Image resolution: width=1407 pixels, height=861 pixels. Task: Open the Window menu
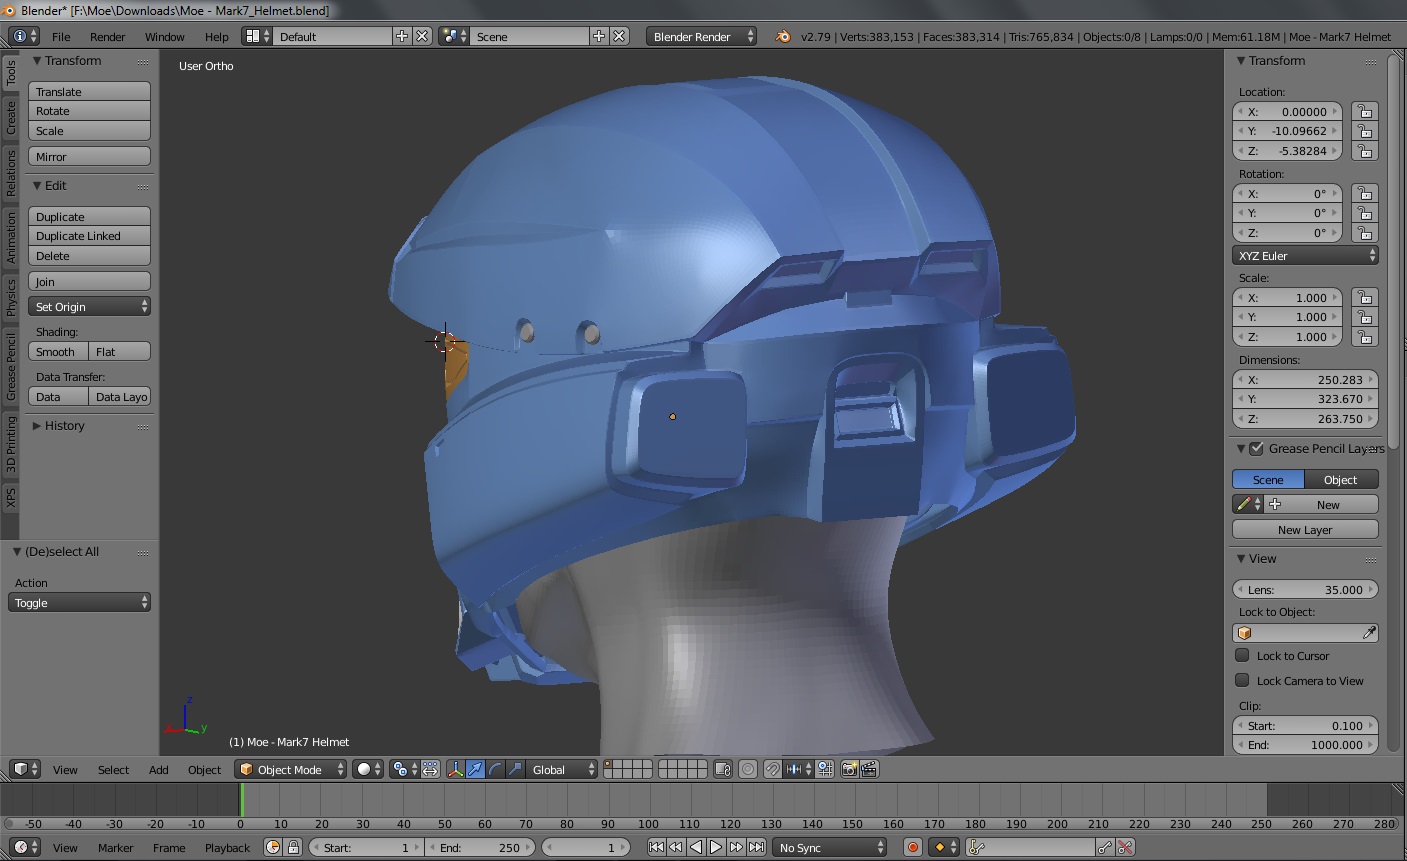coord(164,37)
